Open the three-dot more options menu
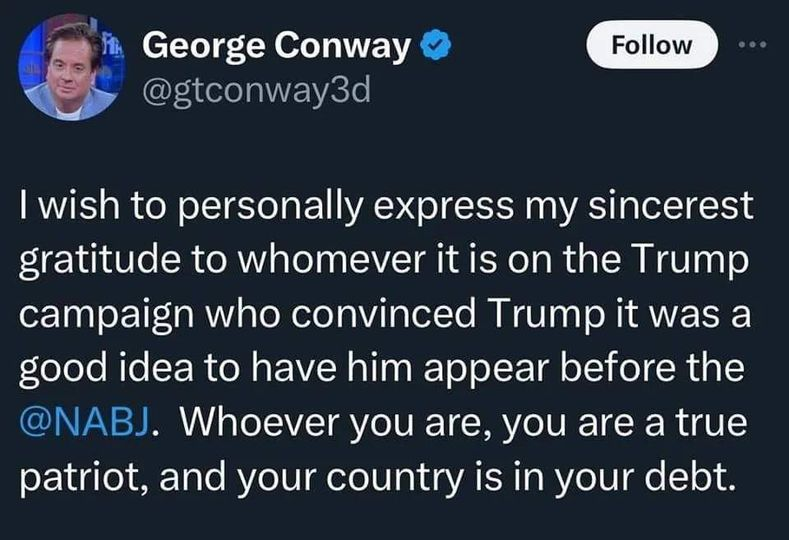Screen dimensions: 789x540 pos(749,45)
